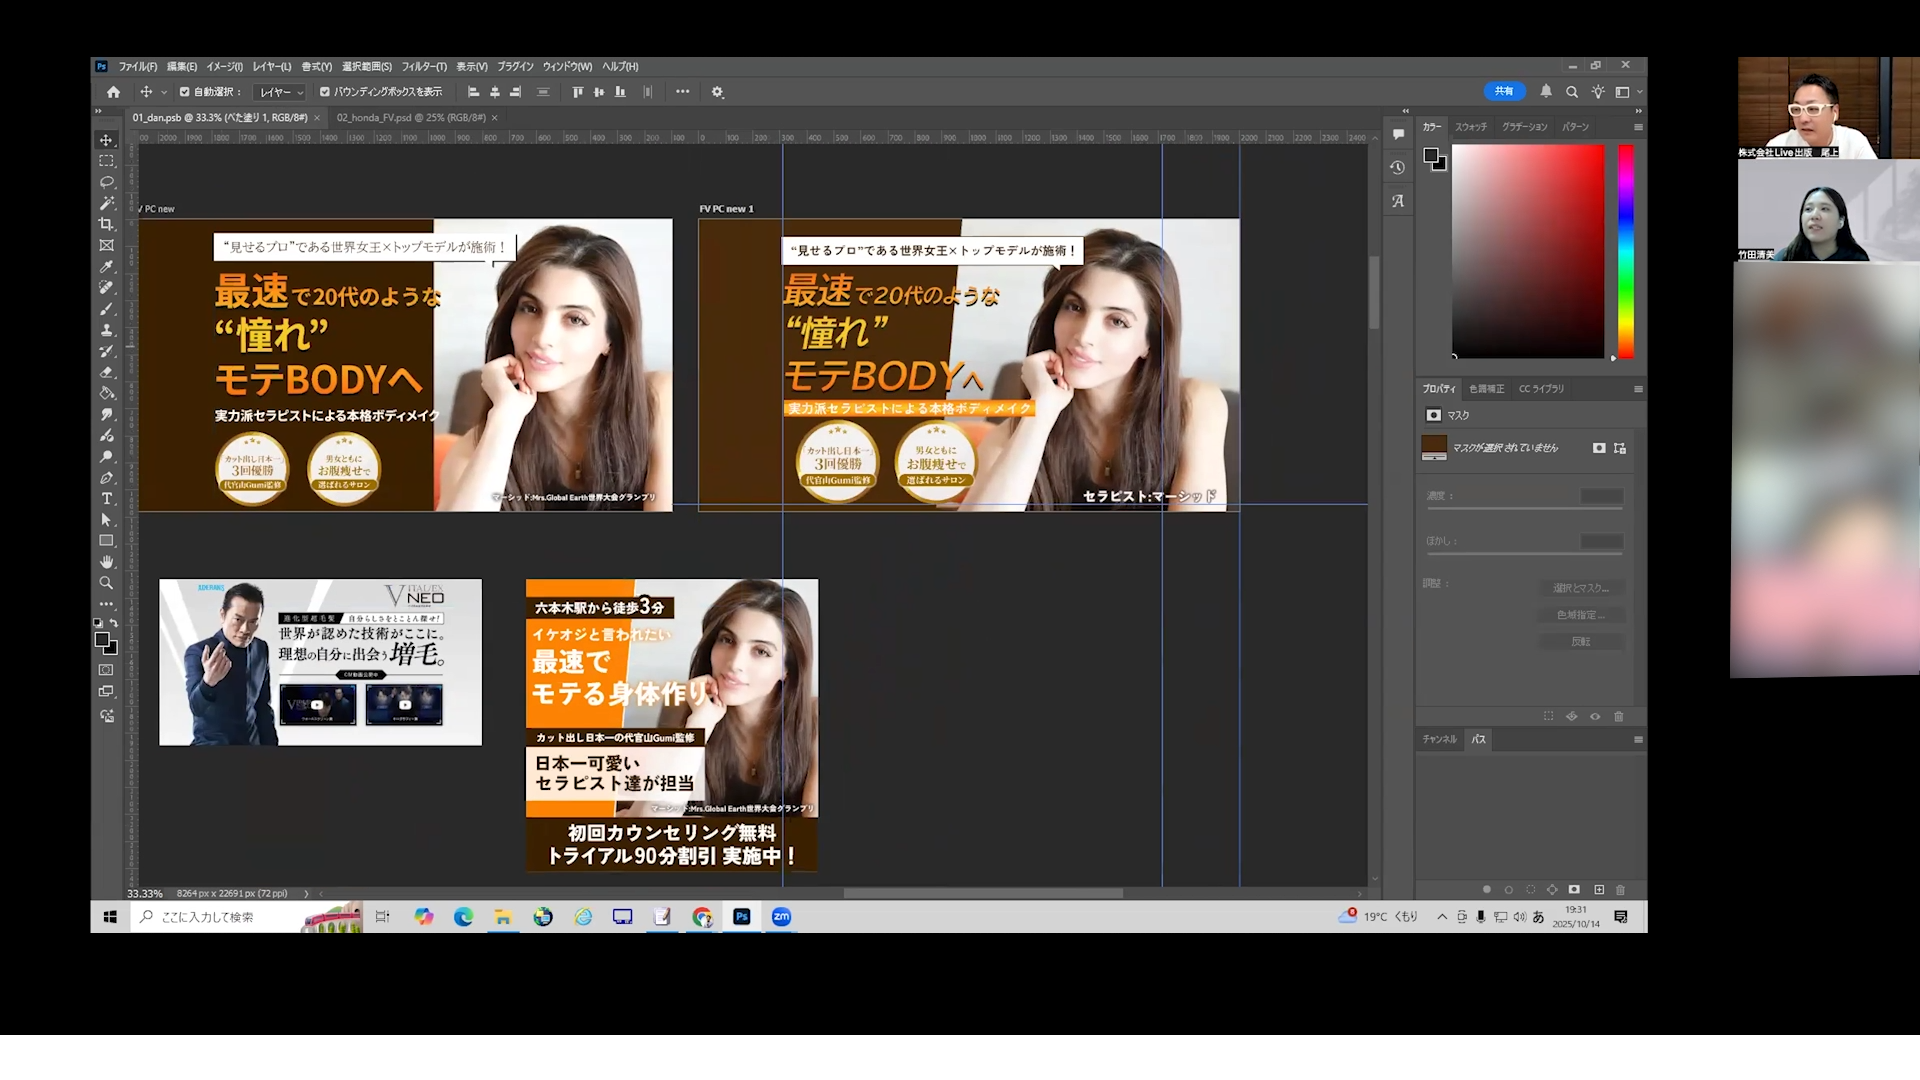Open the フィルター menu
The width and height of the screenshot is (1920, 1080).
(x=423, y=67)
